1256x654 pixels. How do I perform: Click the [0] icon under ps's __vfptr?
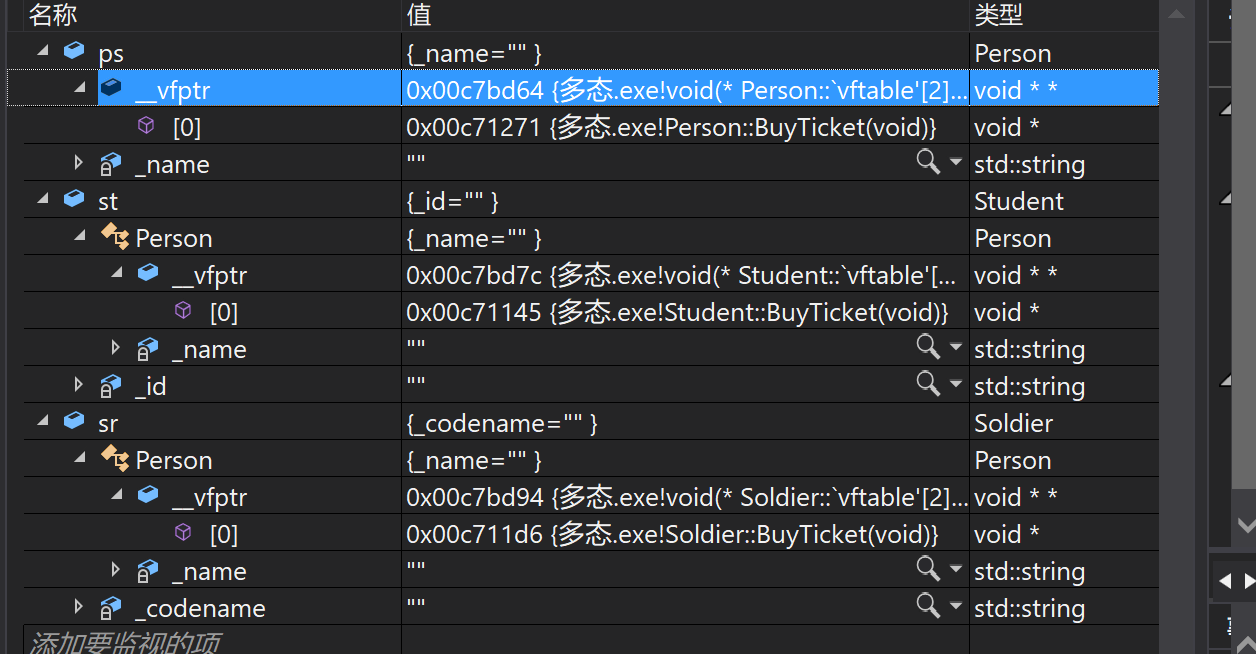pyautogui.click(x=147, y=126)
